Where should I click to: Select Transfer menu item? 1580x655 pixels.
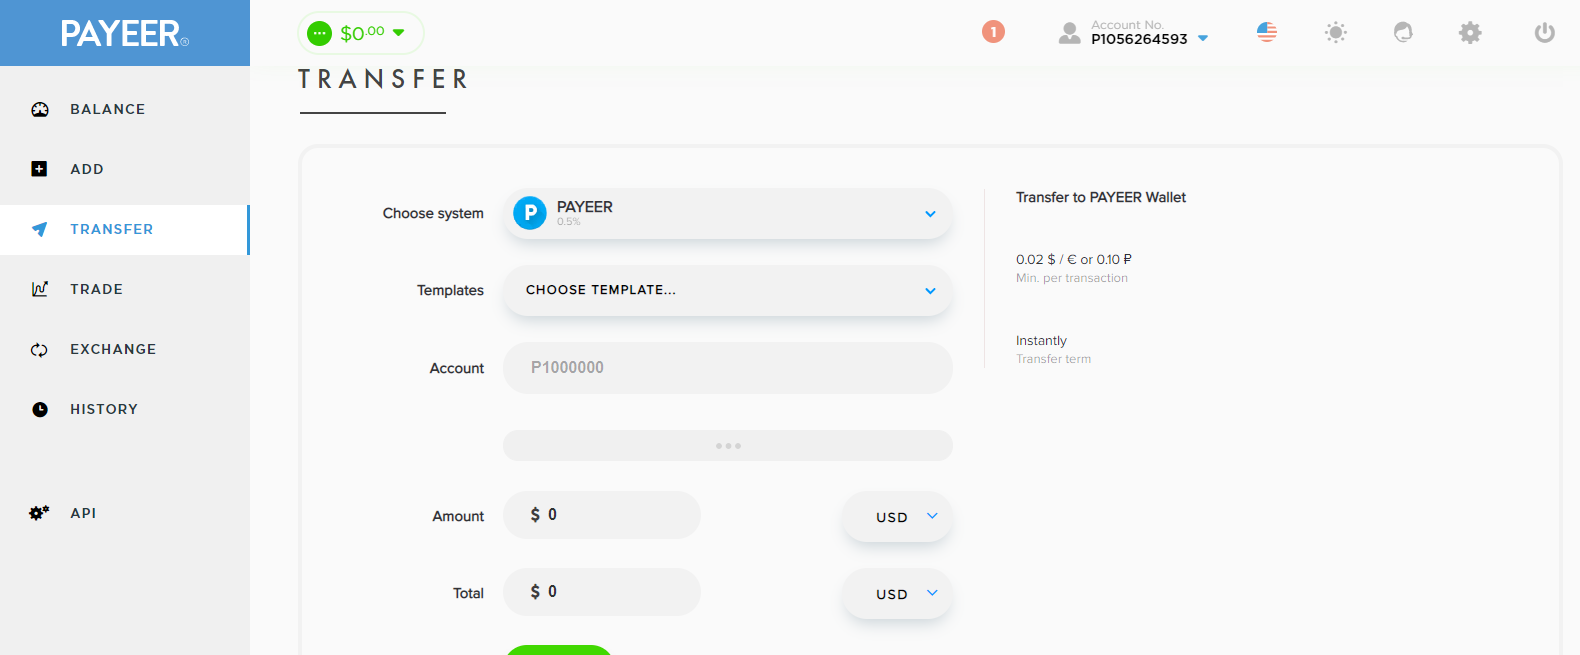point(125,230)
